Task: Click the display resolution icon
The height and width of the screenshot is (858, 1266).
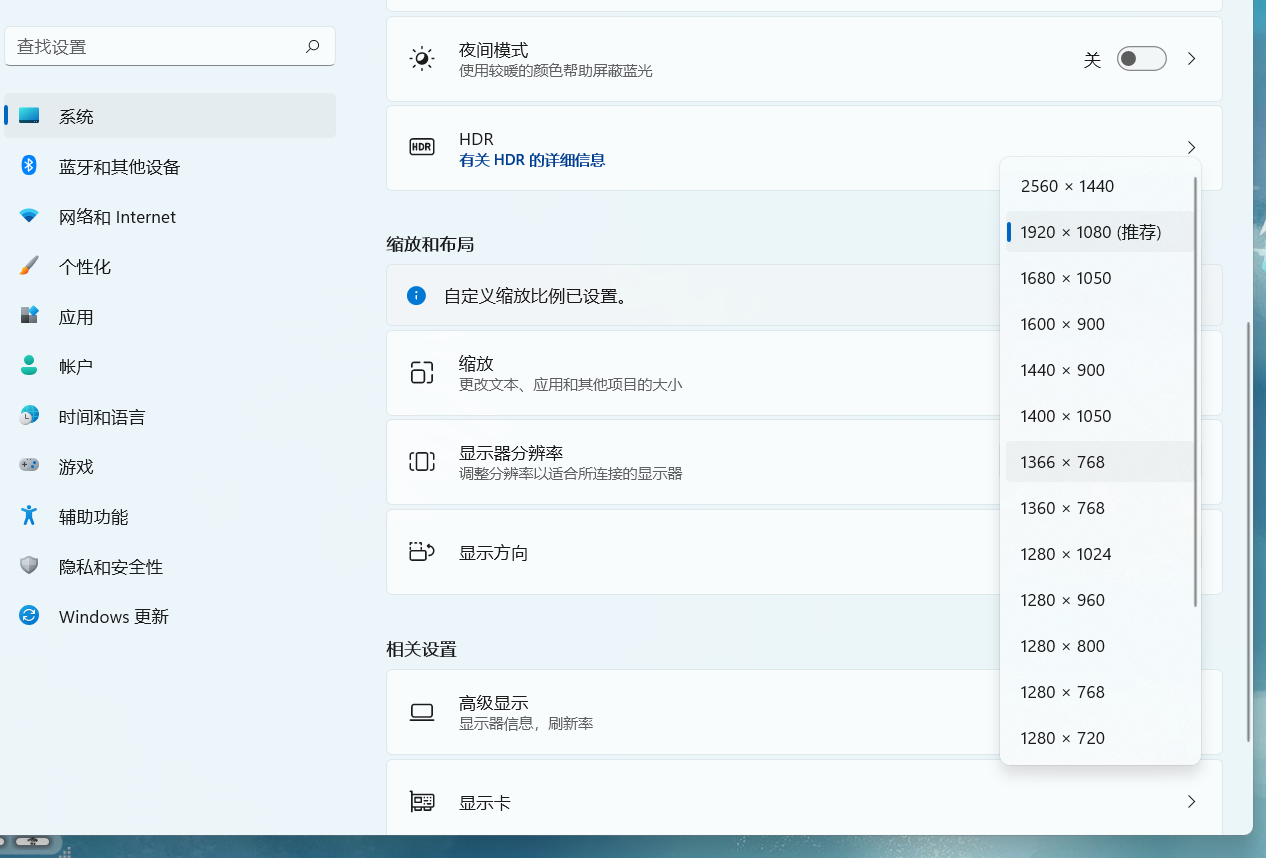Action: click(x=422, y=462)
